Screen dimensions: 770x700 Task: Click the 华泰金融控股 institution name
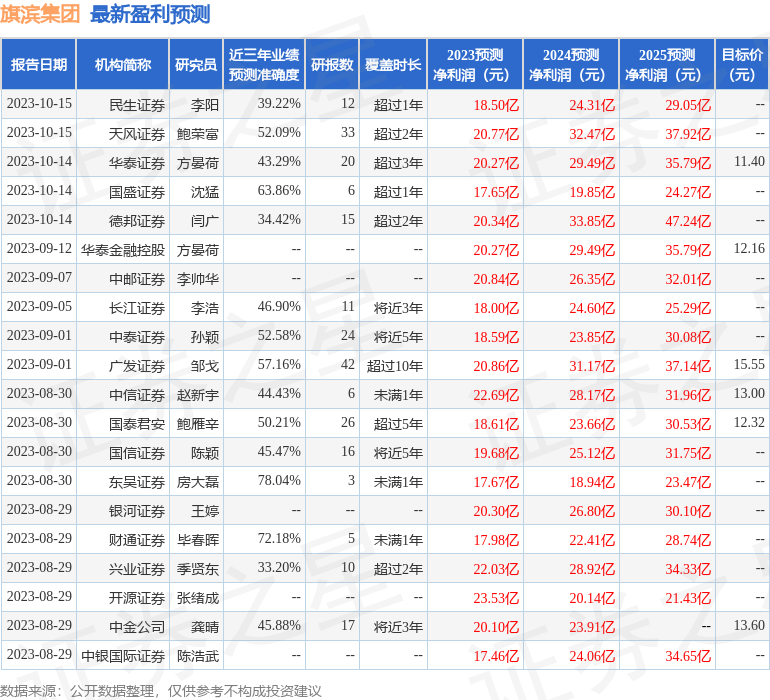tap(123, 249)
